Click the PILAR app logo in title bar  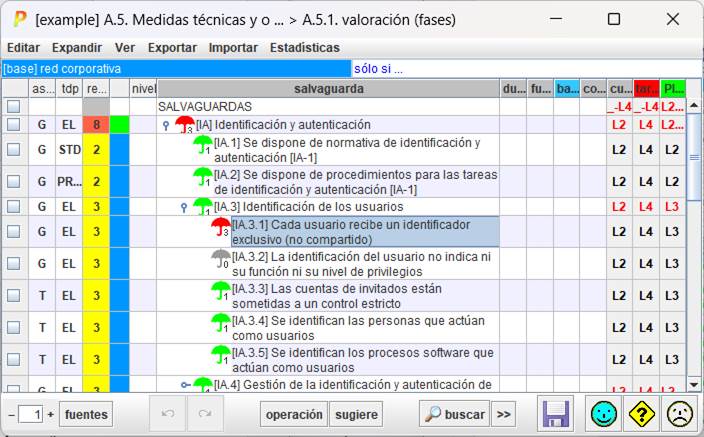point(19,19)
